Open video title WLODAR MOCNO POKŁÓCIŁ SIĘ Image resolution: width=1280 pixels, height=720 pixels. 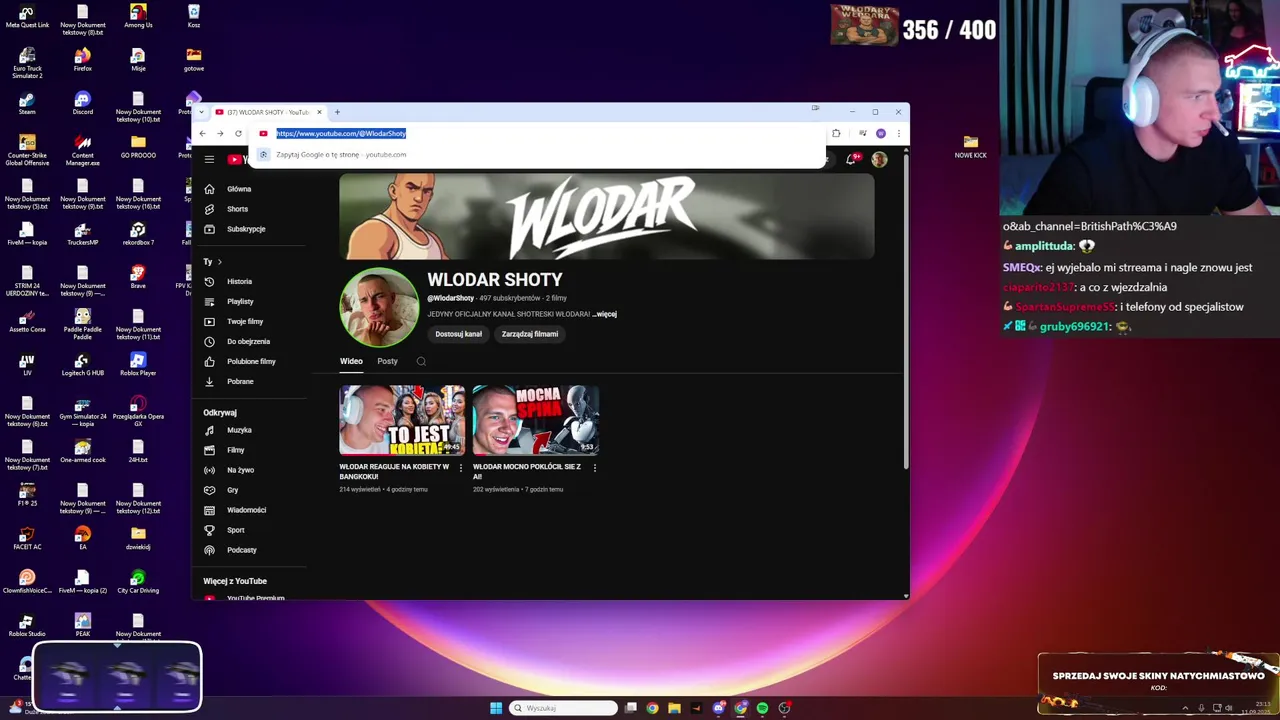pyautogui.click(x=527, y=471)
